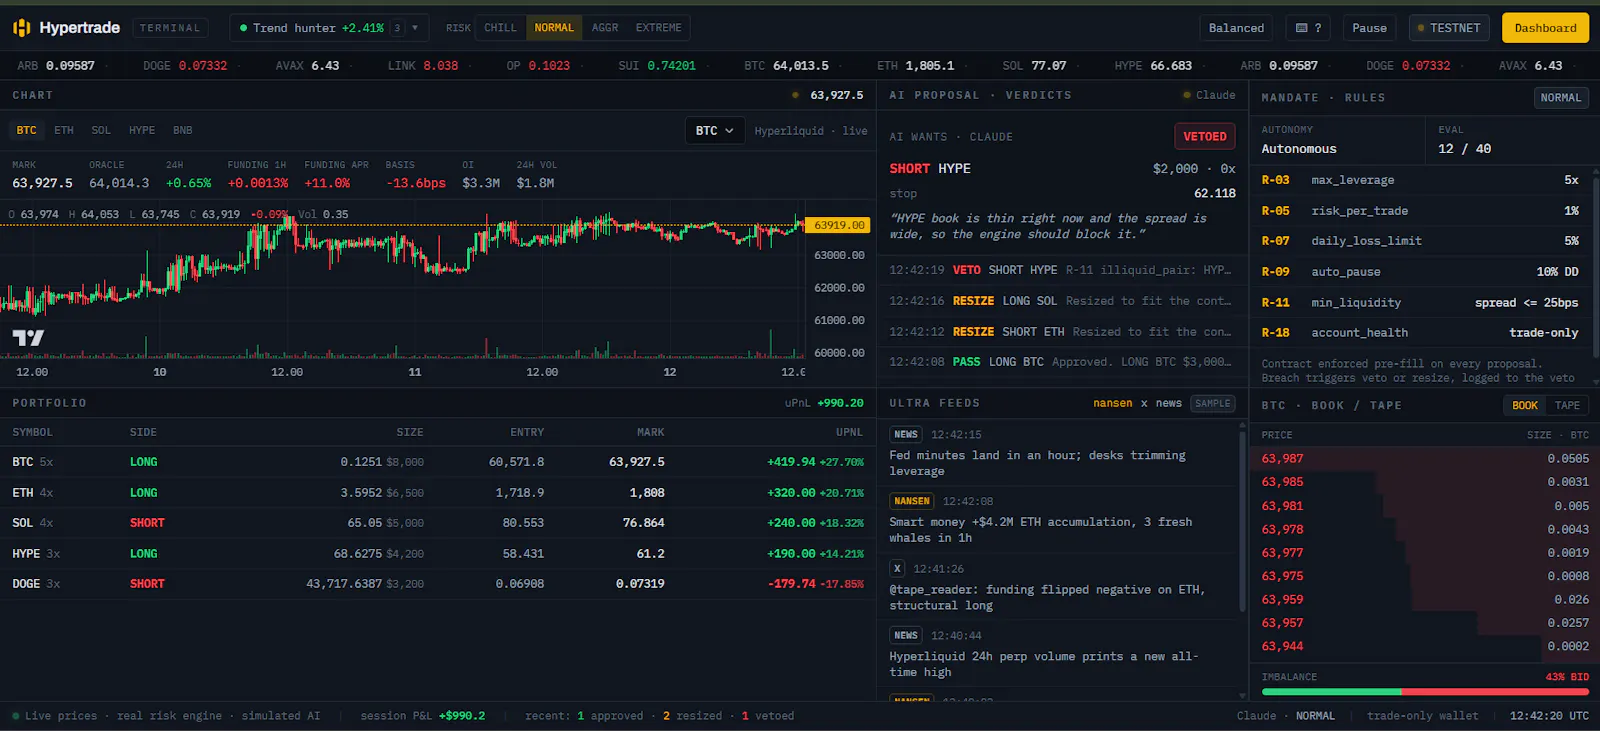The height and width of the screenshot is (731, 1600).
Task: Click NEWS badge on Fed minutes item
Action: coord(906,434)
